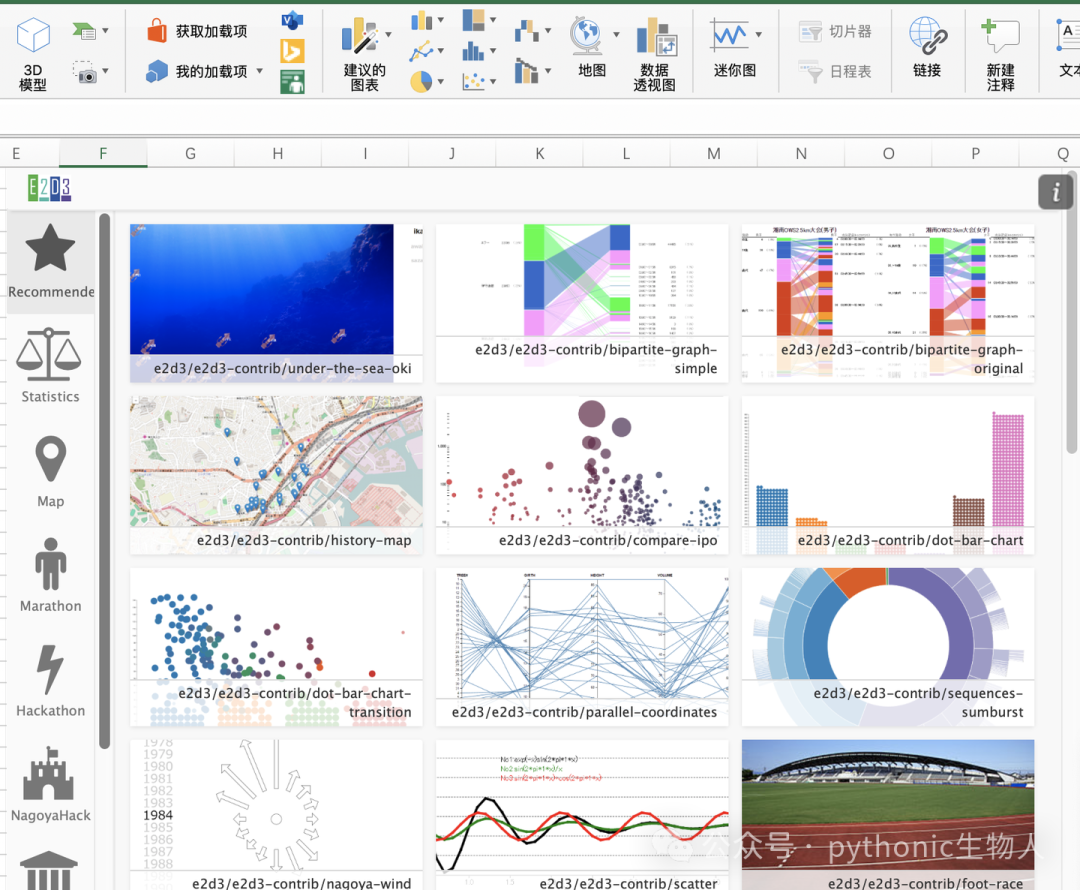The height and width of the screenshot is (890, 1080).
Task: Open the foot-race stadium thumbnail
Action: tap(888, 815)
